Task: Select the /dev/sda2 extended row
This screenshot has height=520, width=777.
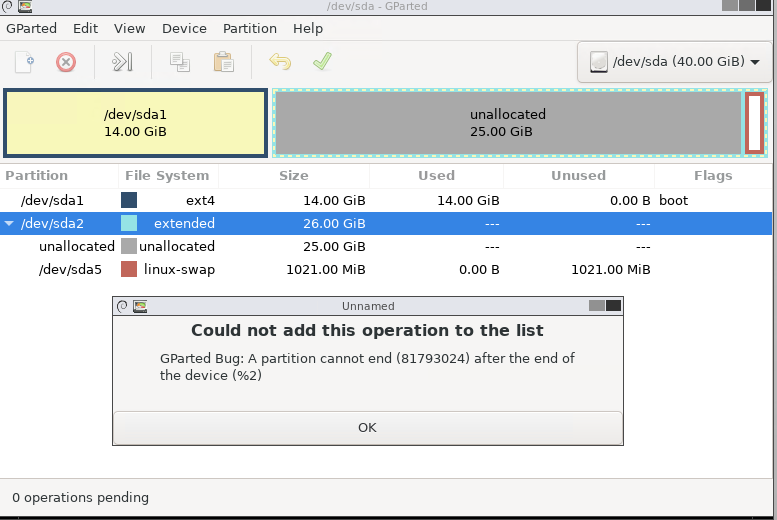Action: click(x=386, y=224)
